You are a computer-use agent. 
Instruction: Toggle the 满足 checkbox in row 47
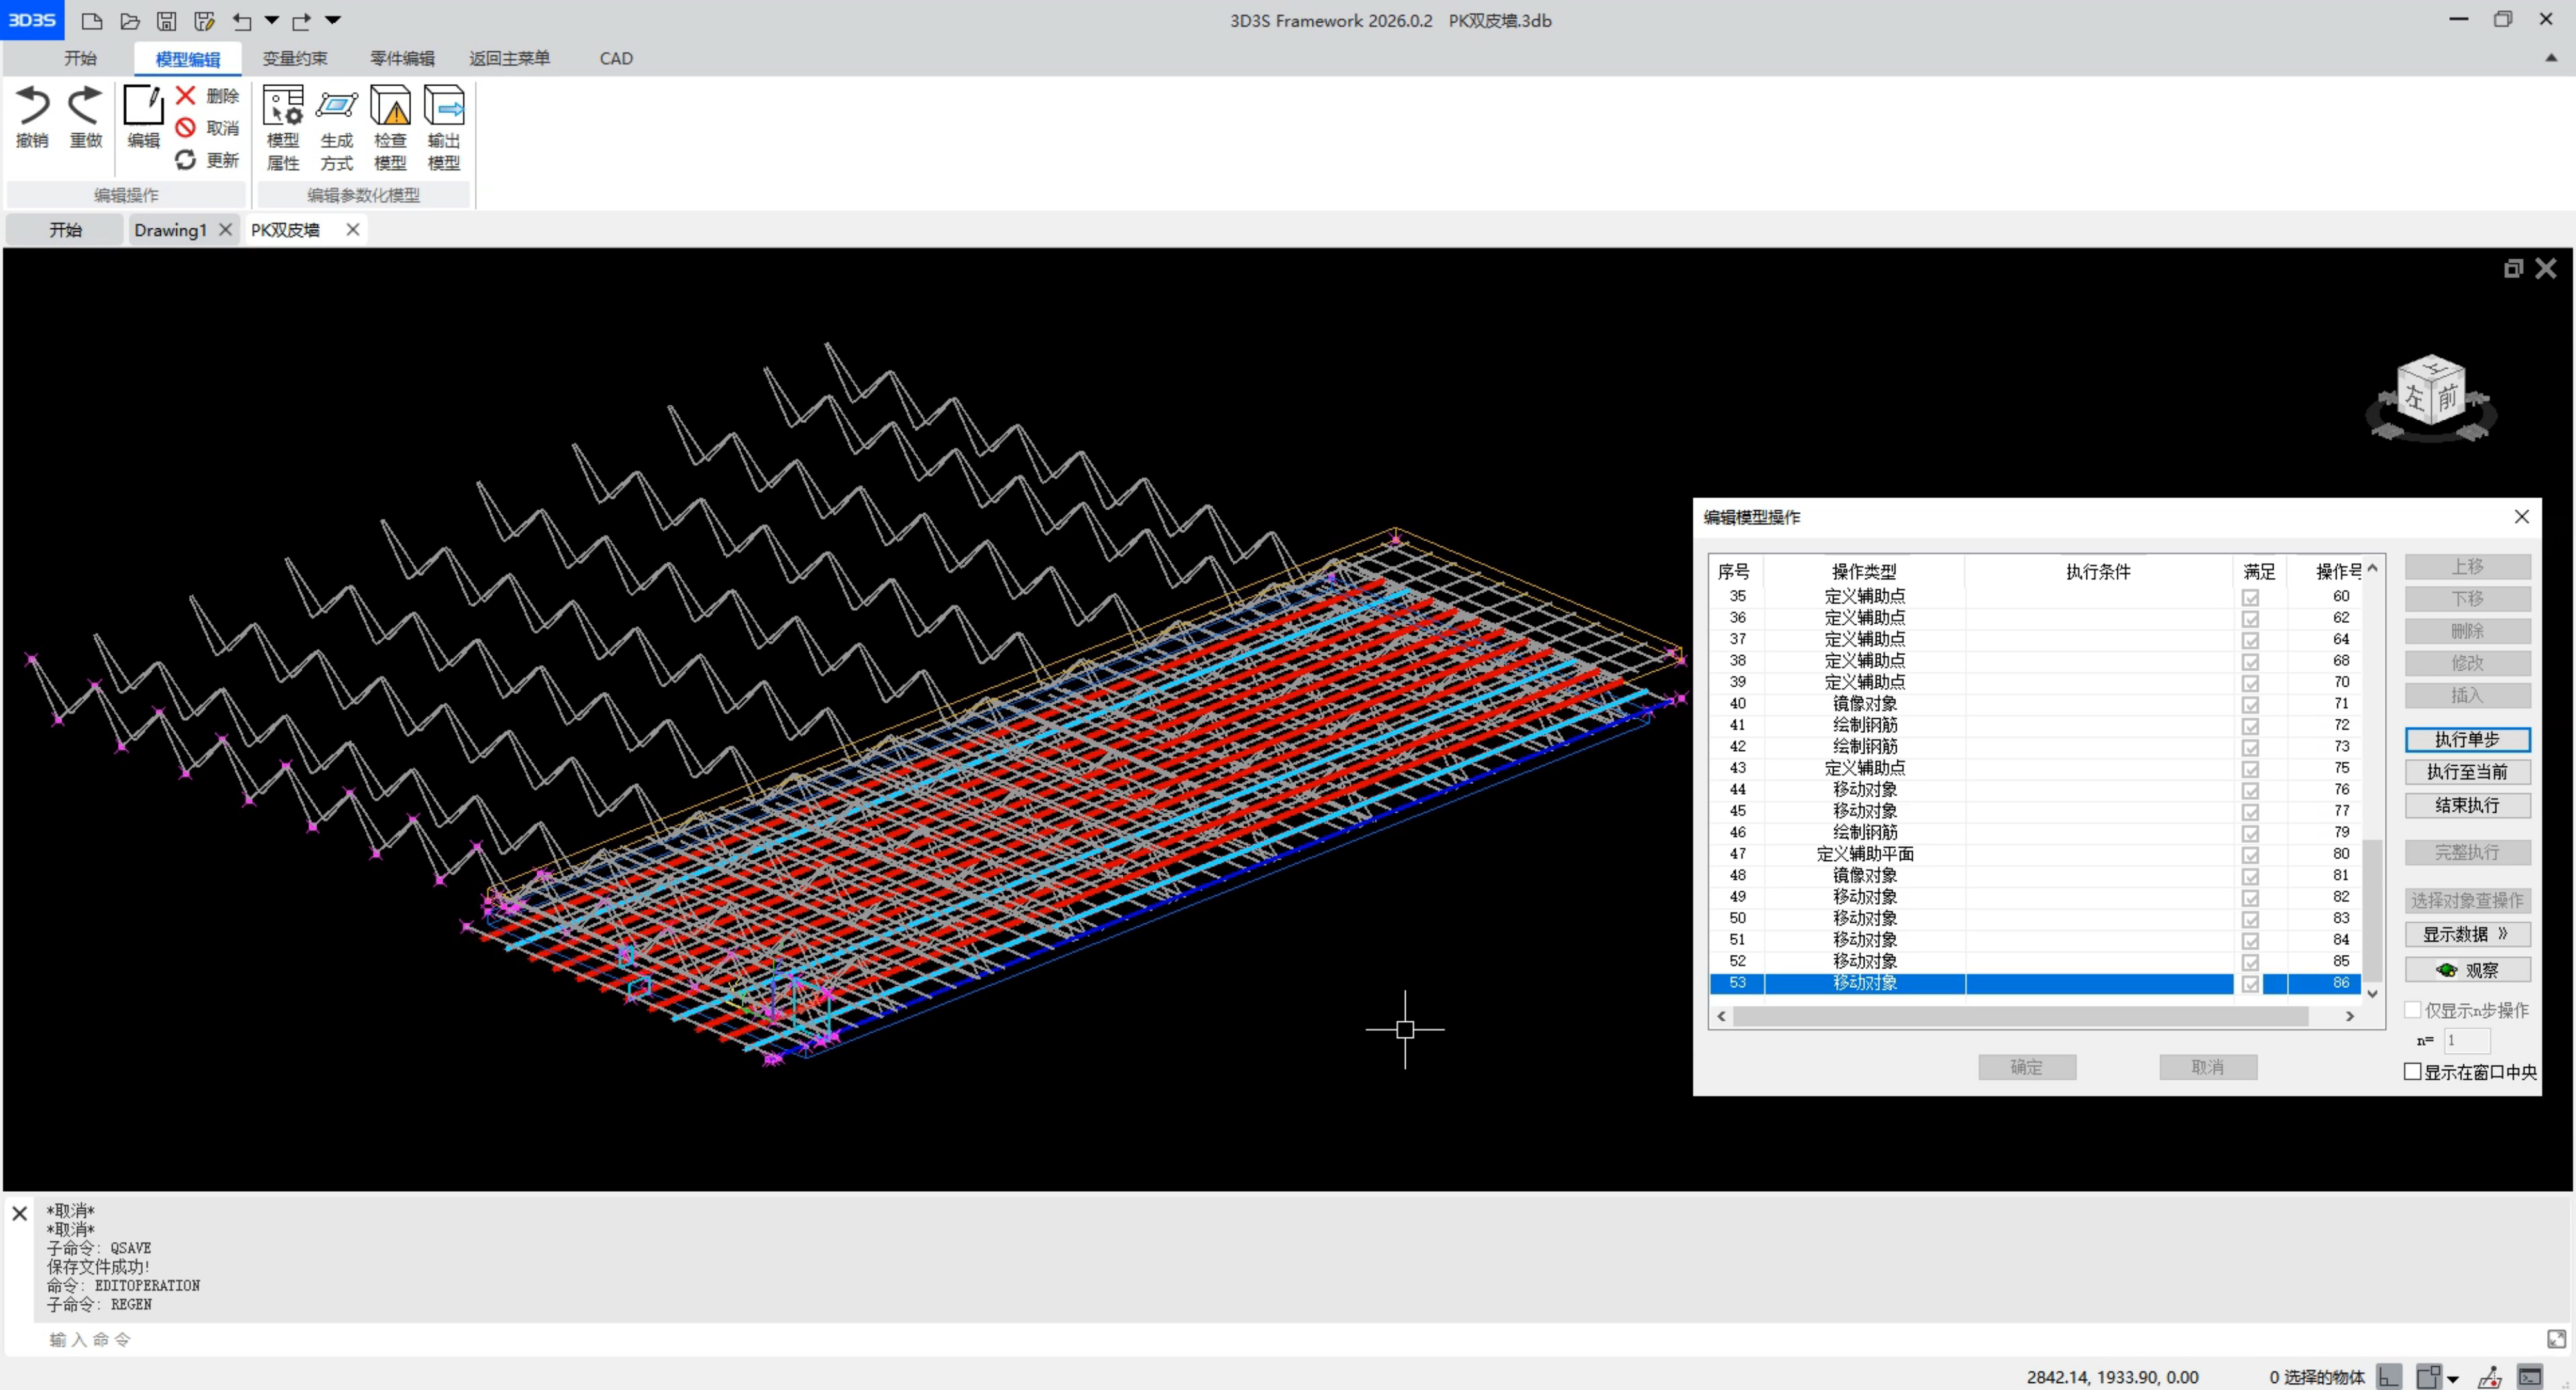click(2250, 854)
